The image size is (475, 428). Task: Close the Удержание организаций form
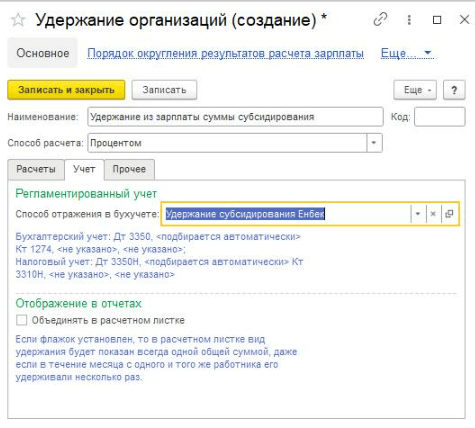tap(464, 20)
